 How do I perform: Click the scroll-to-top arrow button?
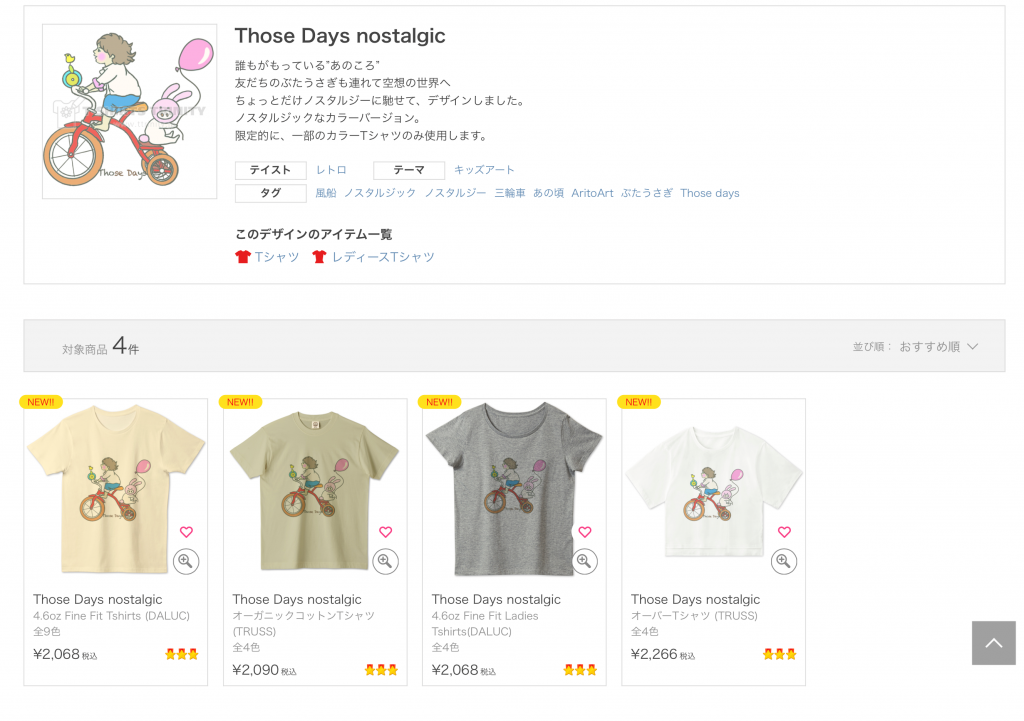coord(993,643)
